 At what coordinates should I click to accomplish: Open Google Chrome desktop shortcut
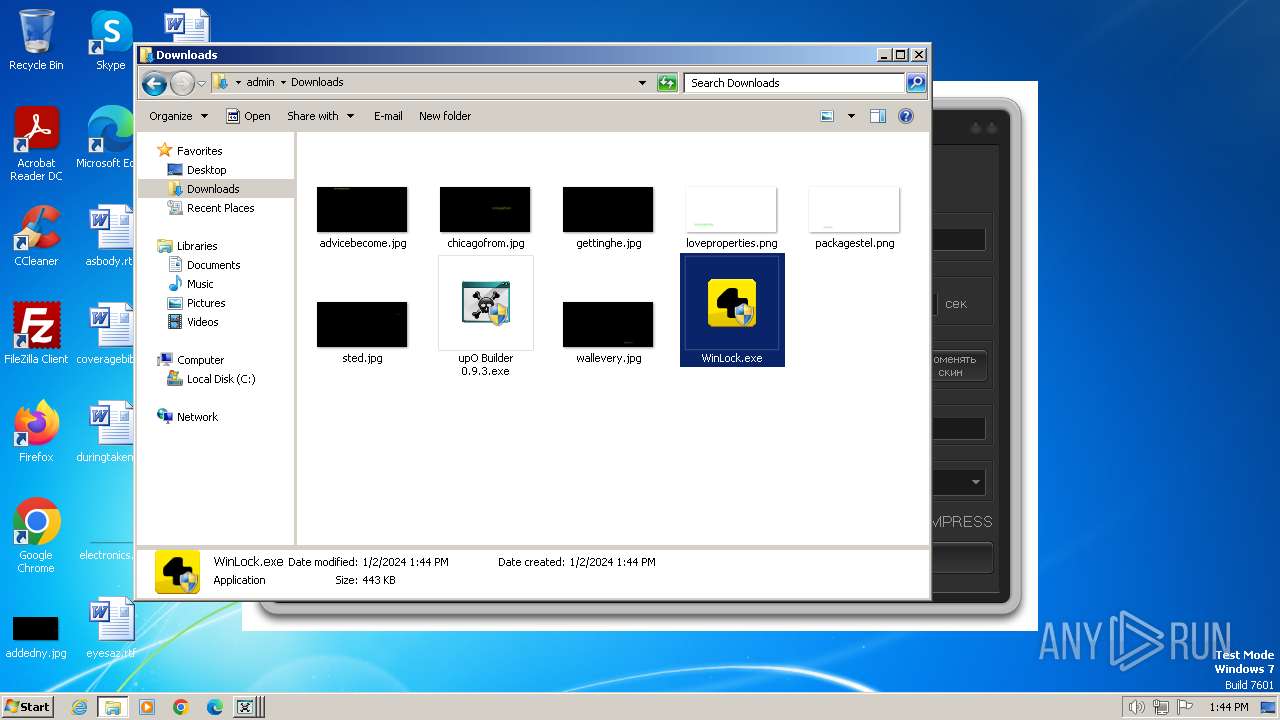pos(36,536)
